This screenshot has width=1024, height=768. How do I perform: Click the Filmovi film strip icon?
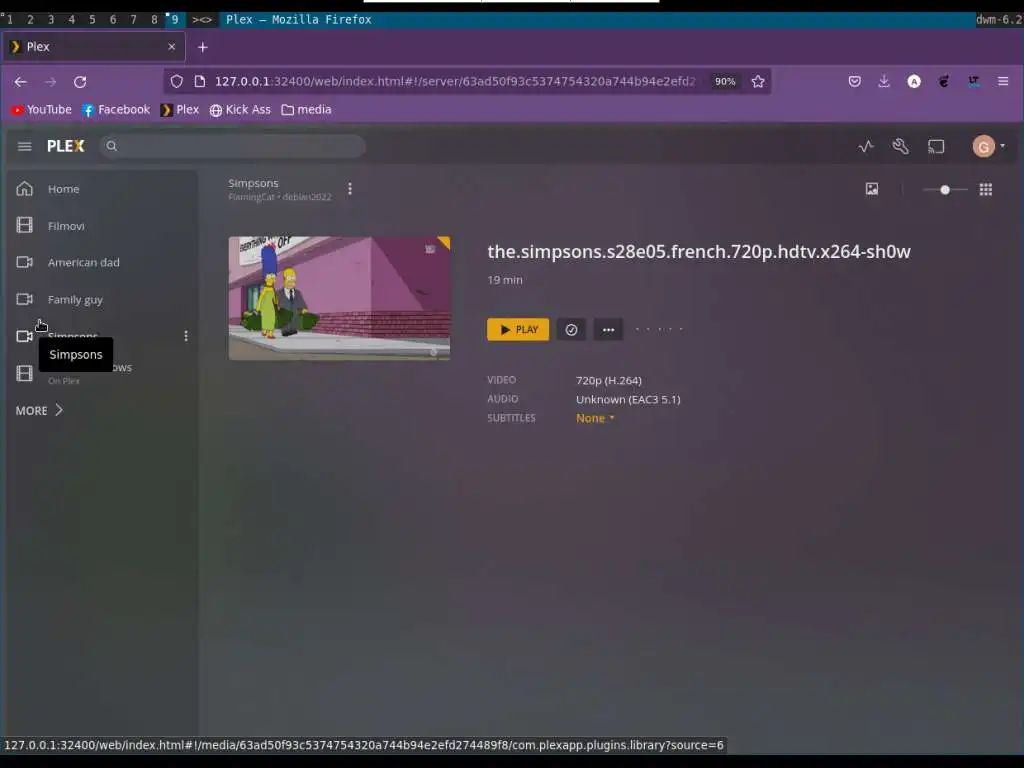click(x=24, y=225)
